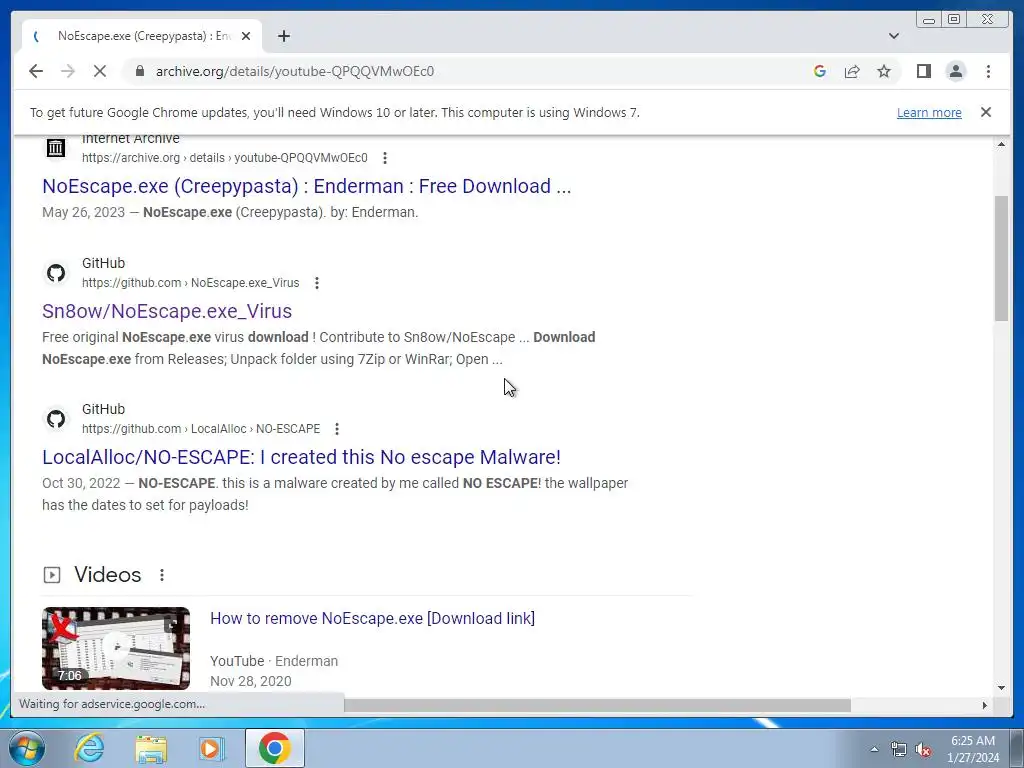The width and height of the screenshot is (1024, 768).
Task: Click the vertical scrollbar thumb
Action: (x=1001, y=258)
